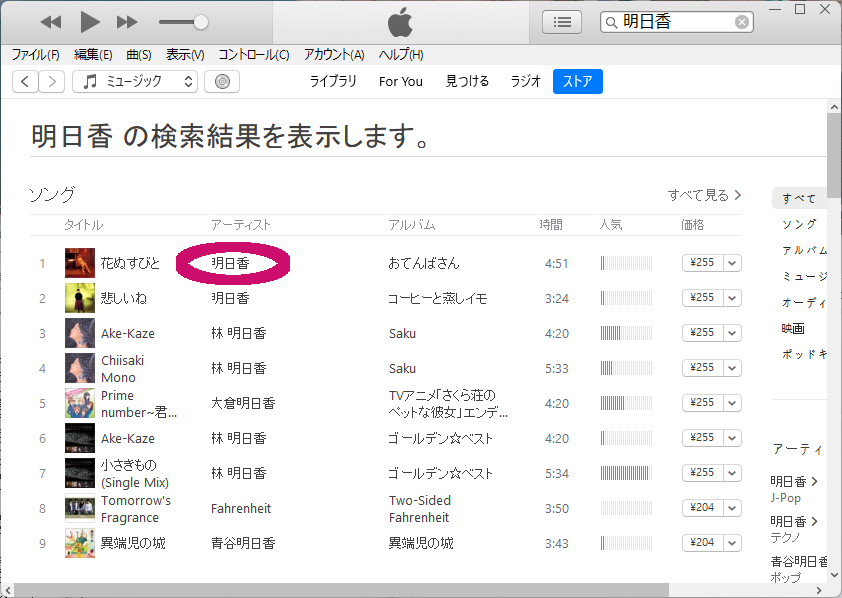Expand price dropdown arrow for Chiisaki Mono

[x=732, y=368]
